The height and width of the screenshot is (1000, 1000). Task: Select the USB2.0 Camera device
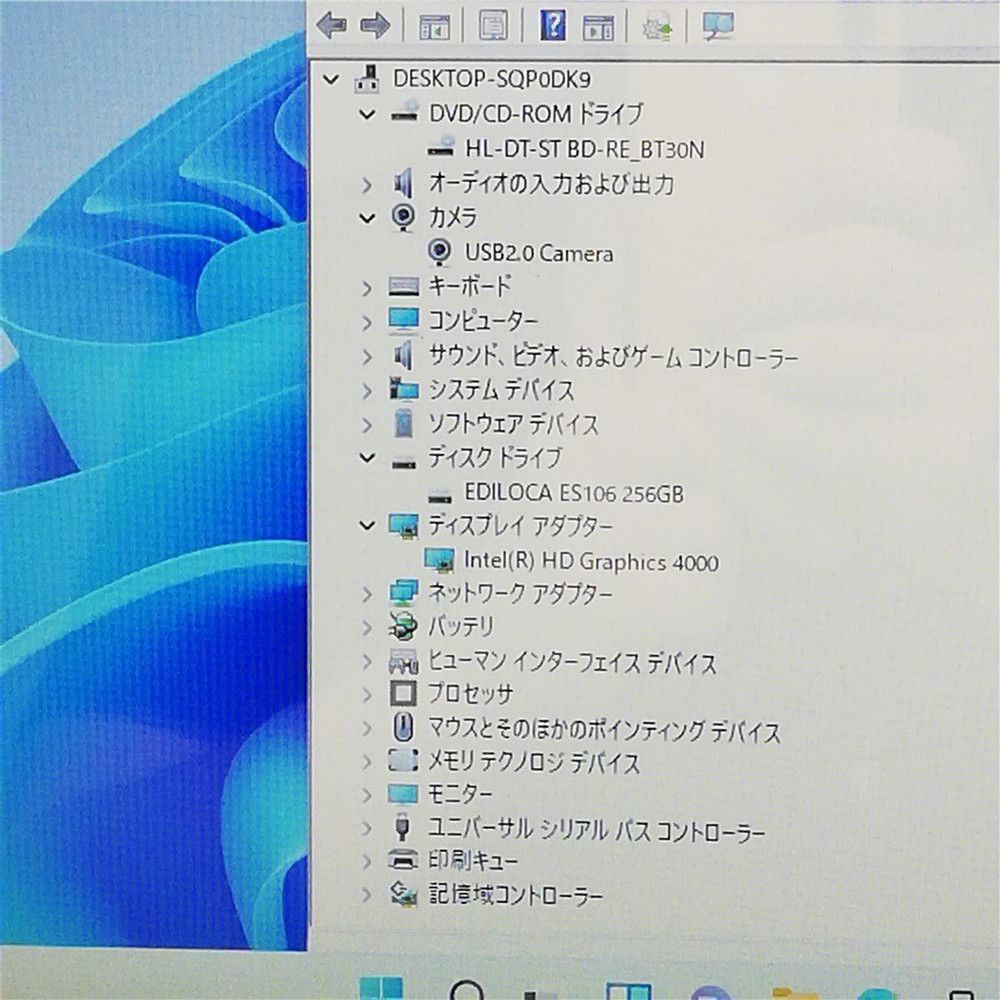tap(539, 253)
